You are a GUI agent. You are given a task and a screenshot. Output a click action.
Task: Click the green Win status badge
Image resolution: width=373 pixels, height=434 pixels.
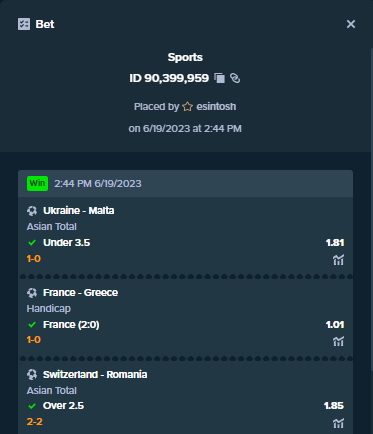pos(37,183)
